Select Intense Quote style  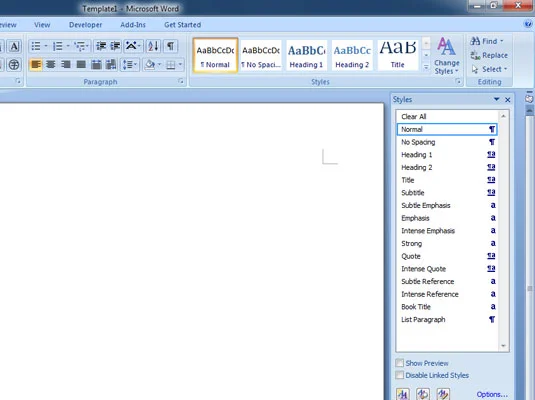[x=447, y=269]
